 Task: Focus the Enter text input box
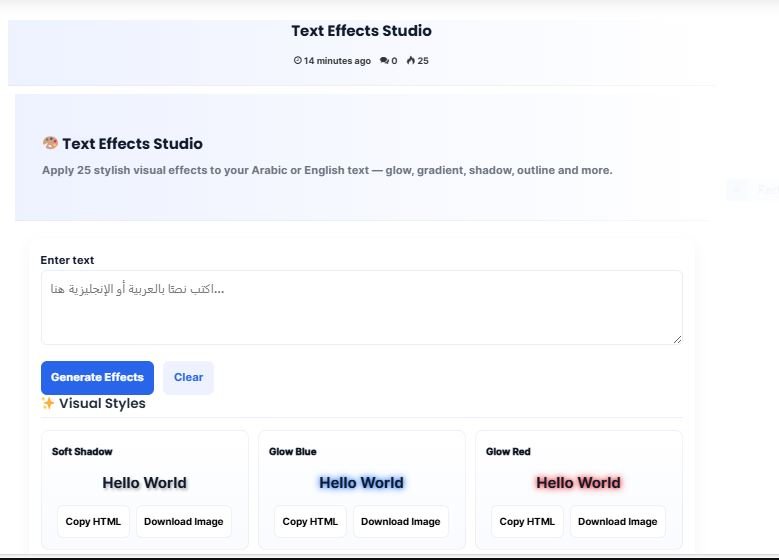point(361,307)
